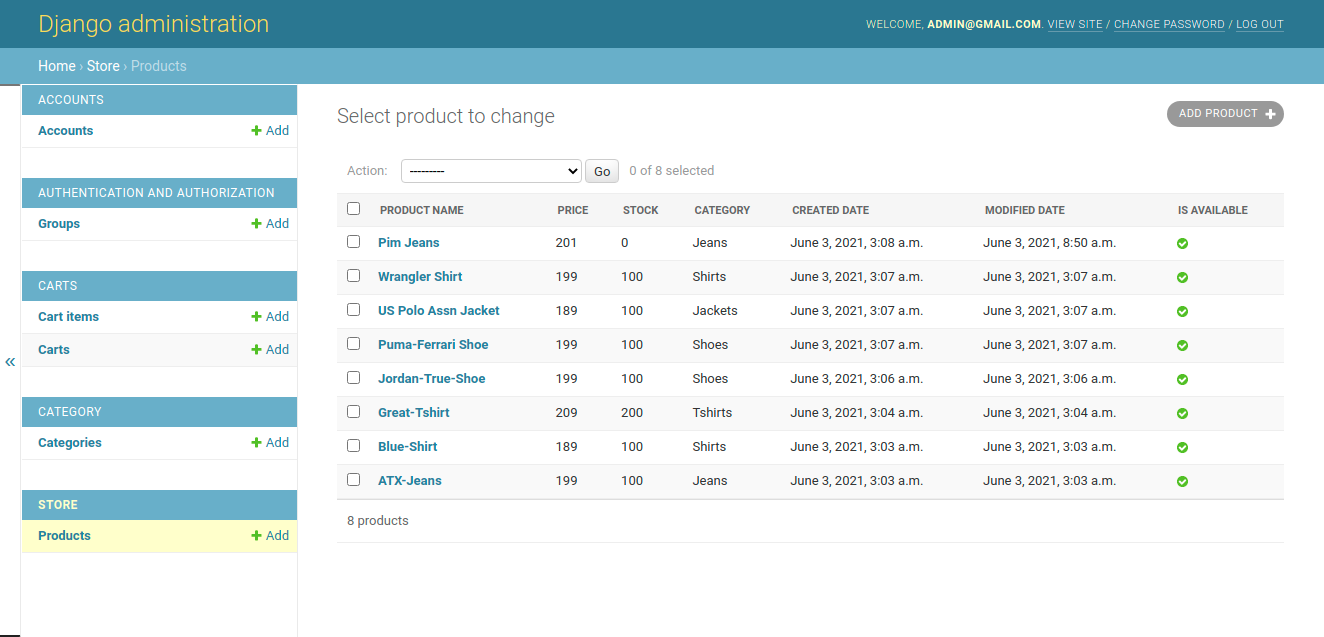The height and width of the screenshot is (637, 1324).
Task: Open the Action dropdown menu
Action: [x=491, y=171]
